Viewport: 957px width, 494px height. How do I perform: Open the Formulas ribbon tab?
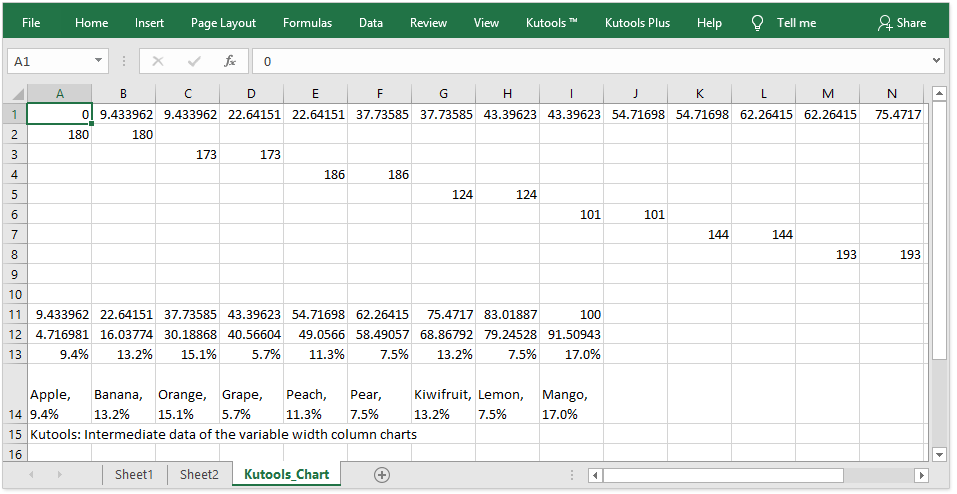[x=307, y=22]
